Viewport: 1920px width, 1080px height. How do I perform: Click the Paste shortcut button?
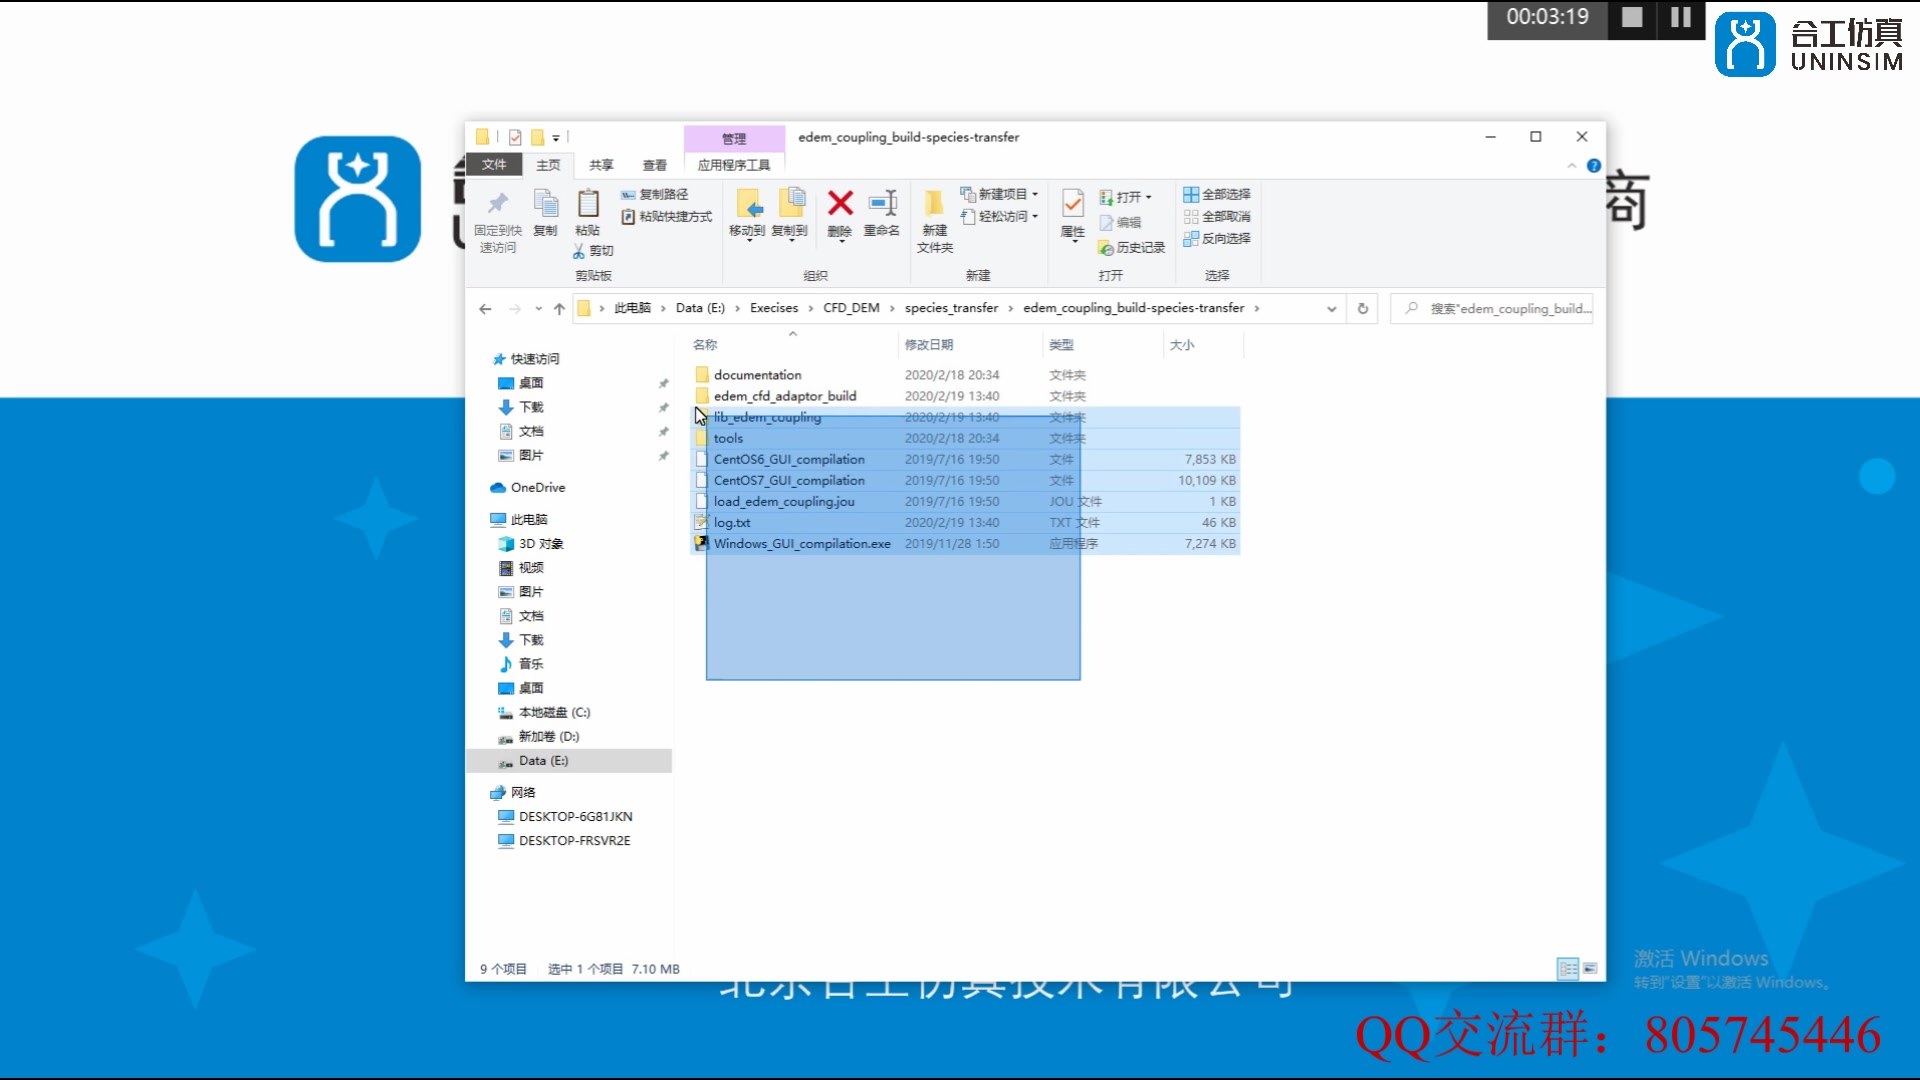pos(667,216)
